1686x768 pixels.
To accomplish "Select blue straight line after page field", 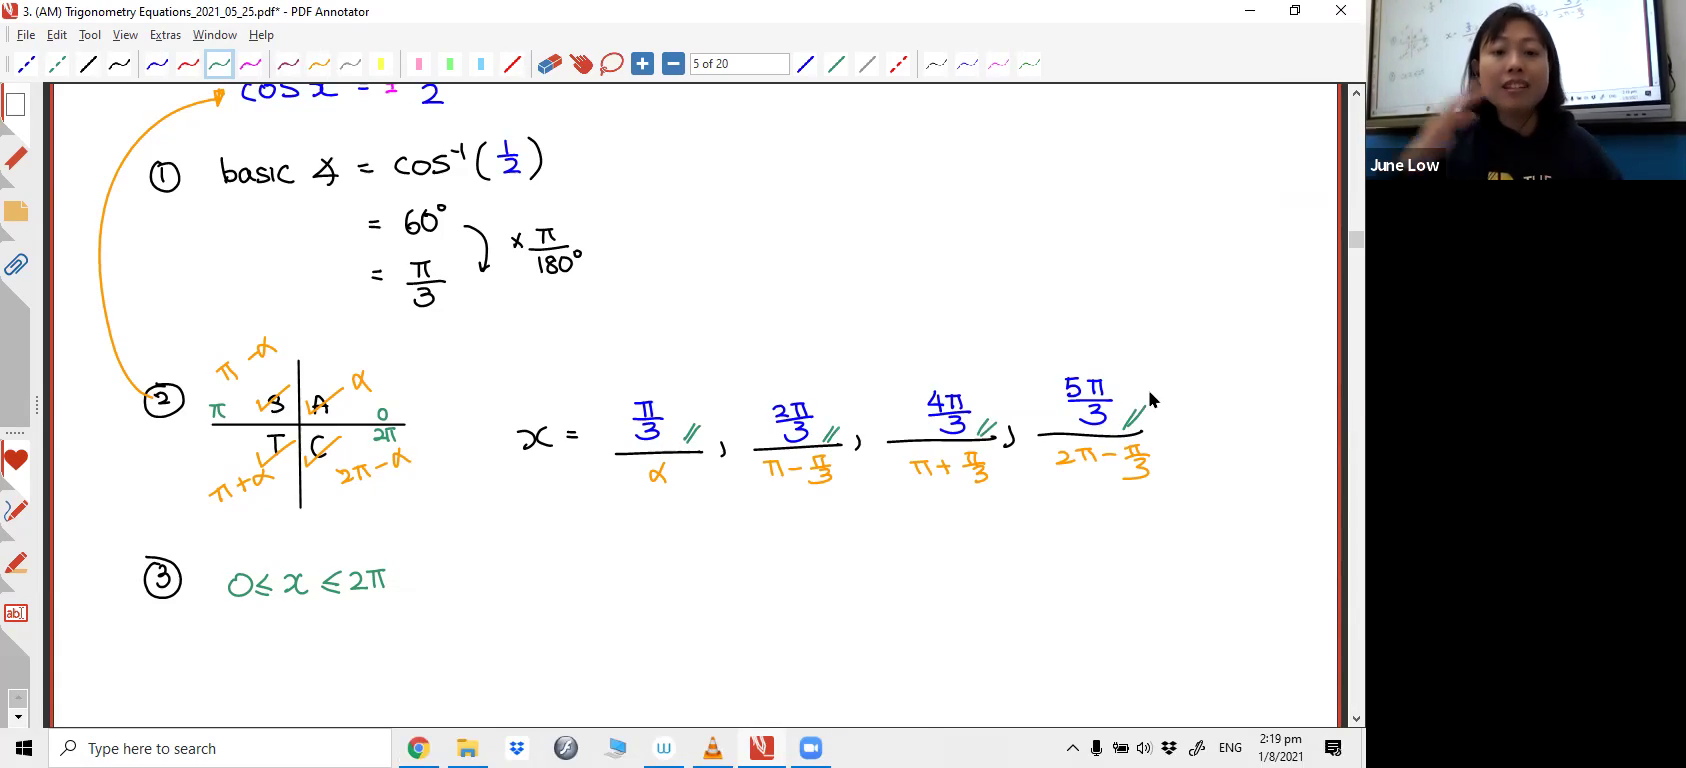I will click(805, 64).
